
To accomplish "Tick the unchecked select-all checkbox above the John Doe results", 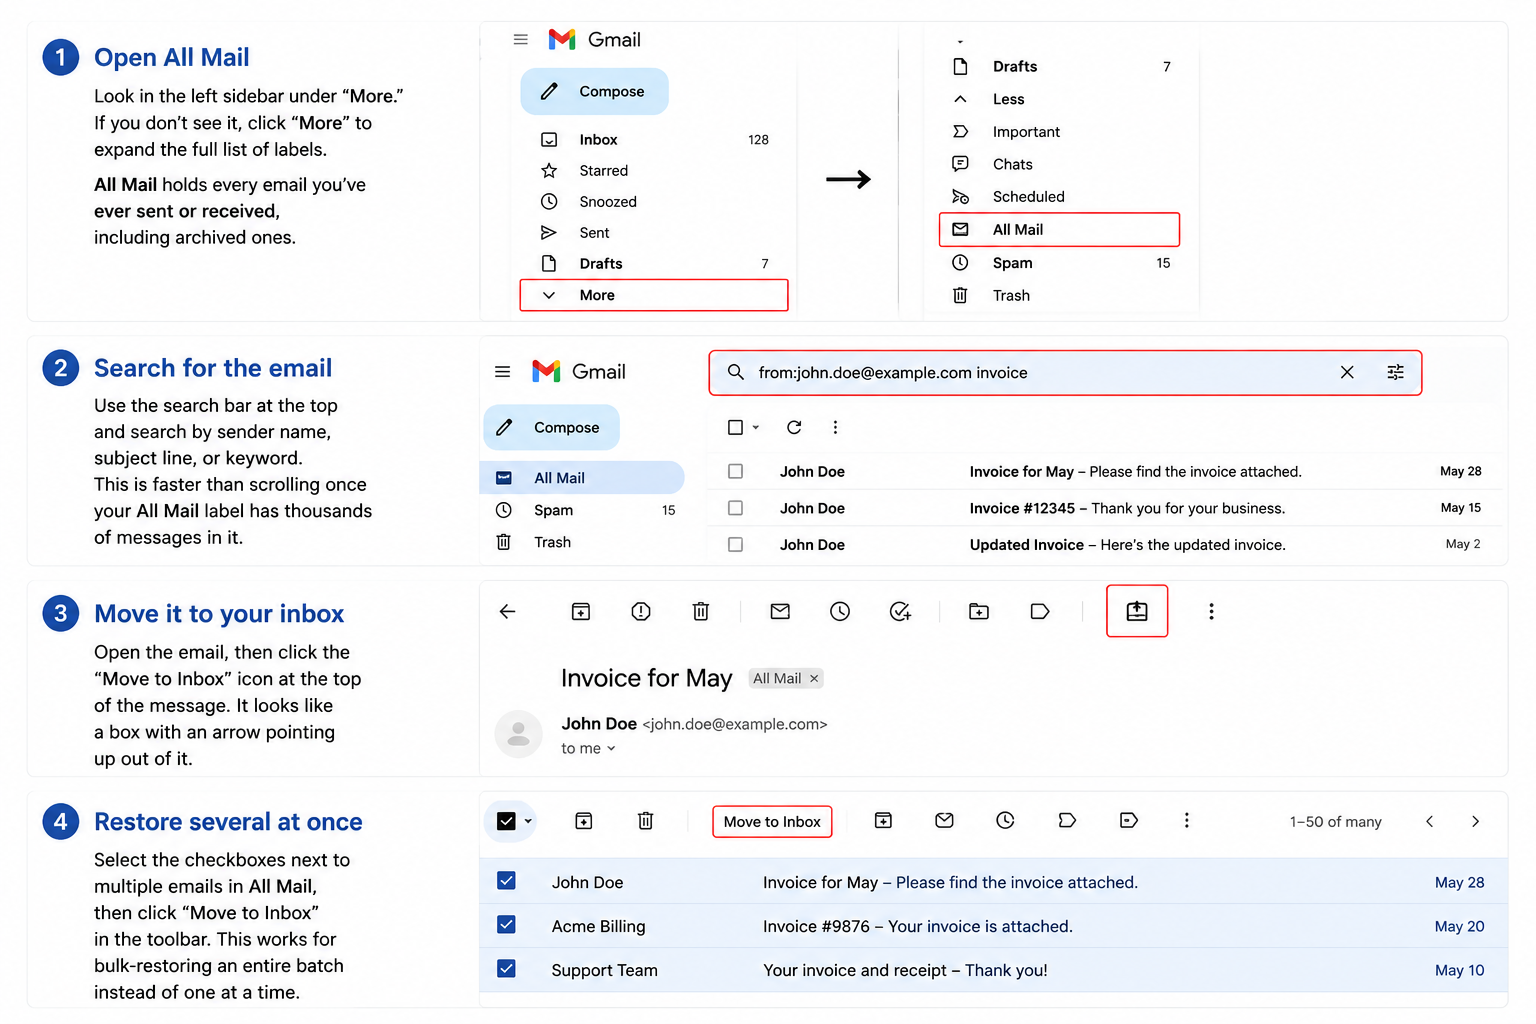I will 735,427.
